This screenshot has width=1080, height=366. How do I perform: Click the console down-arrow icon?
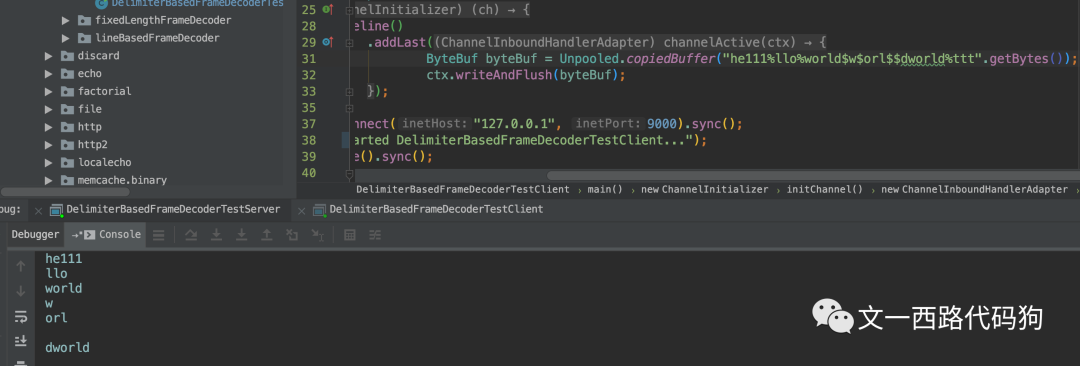tap(21, 291)
